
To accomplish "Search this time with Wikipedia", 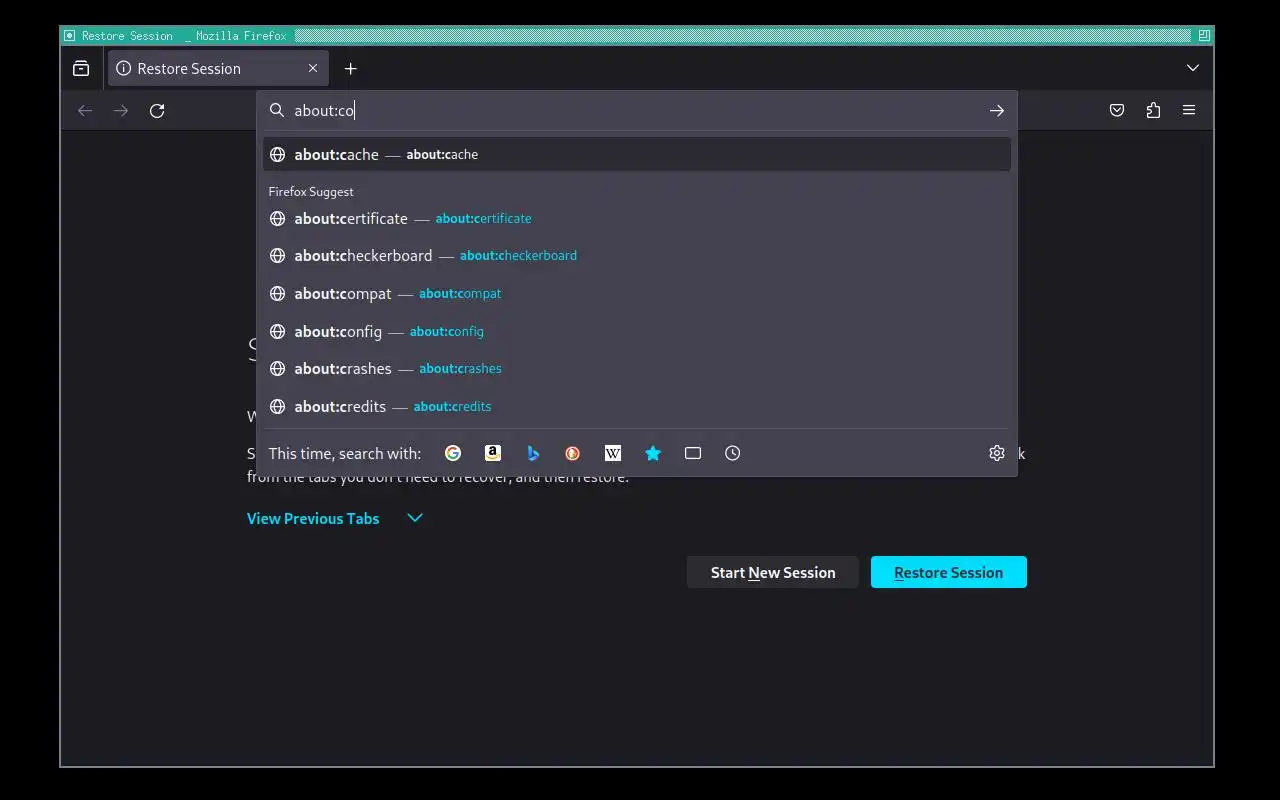I will (x=613, y=453).
